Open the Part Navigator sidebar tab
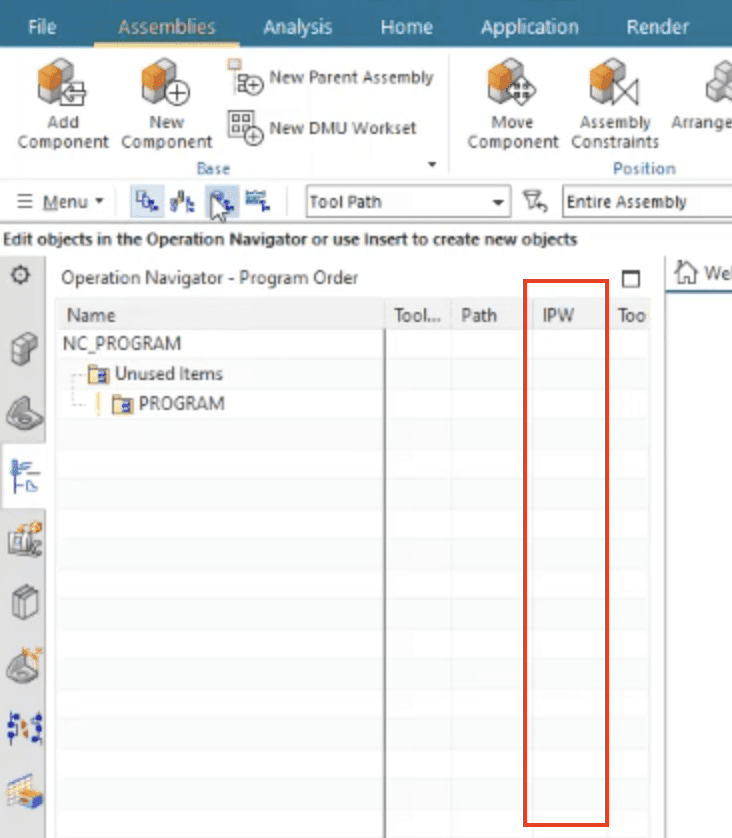The image size is (732, 838). click(25, 413)
